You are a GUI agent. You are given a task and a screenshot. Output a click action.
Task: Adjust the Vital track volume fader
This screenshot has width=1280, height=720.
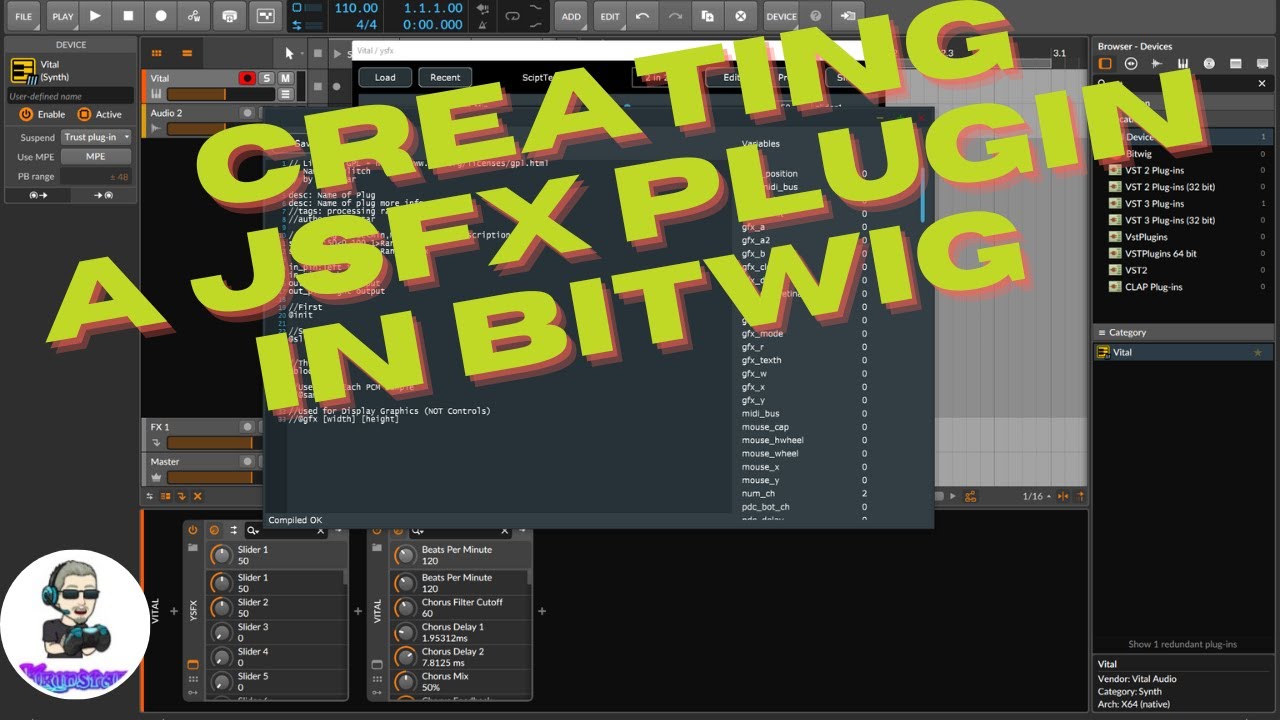221,94
